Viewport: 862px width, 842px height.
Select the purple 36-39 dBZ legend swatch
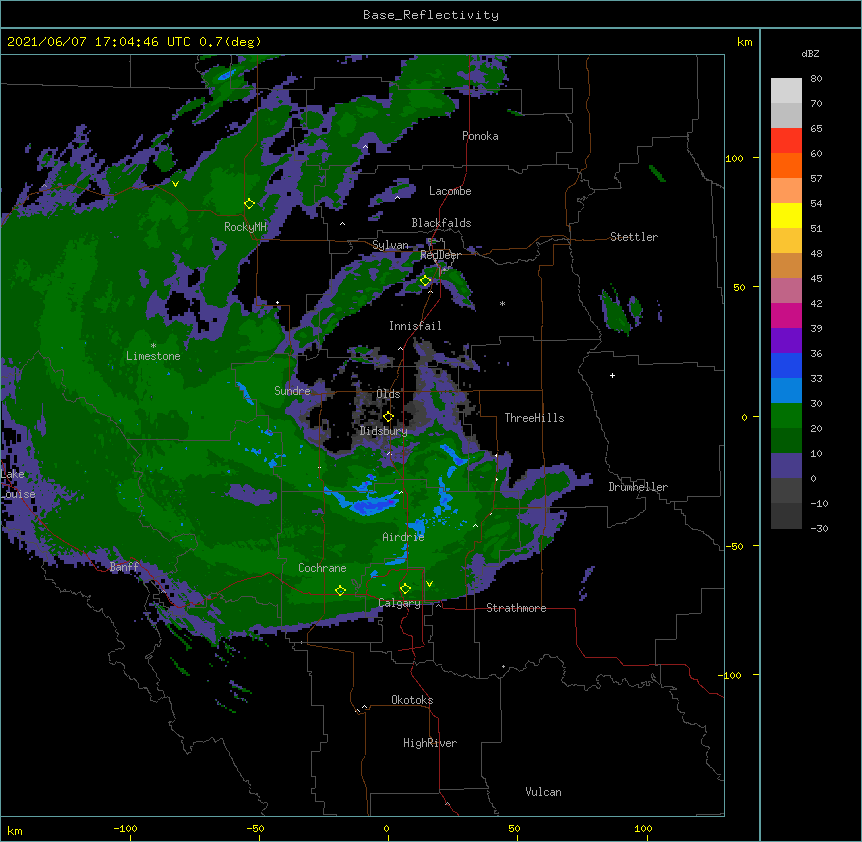(x=786, y=341)
